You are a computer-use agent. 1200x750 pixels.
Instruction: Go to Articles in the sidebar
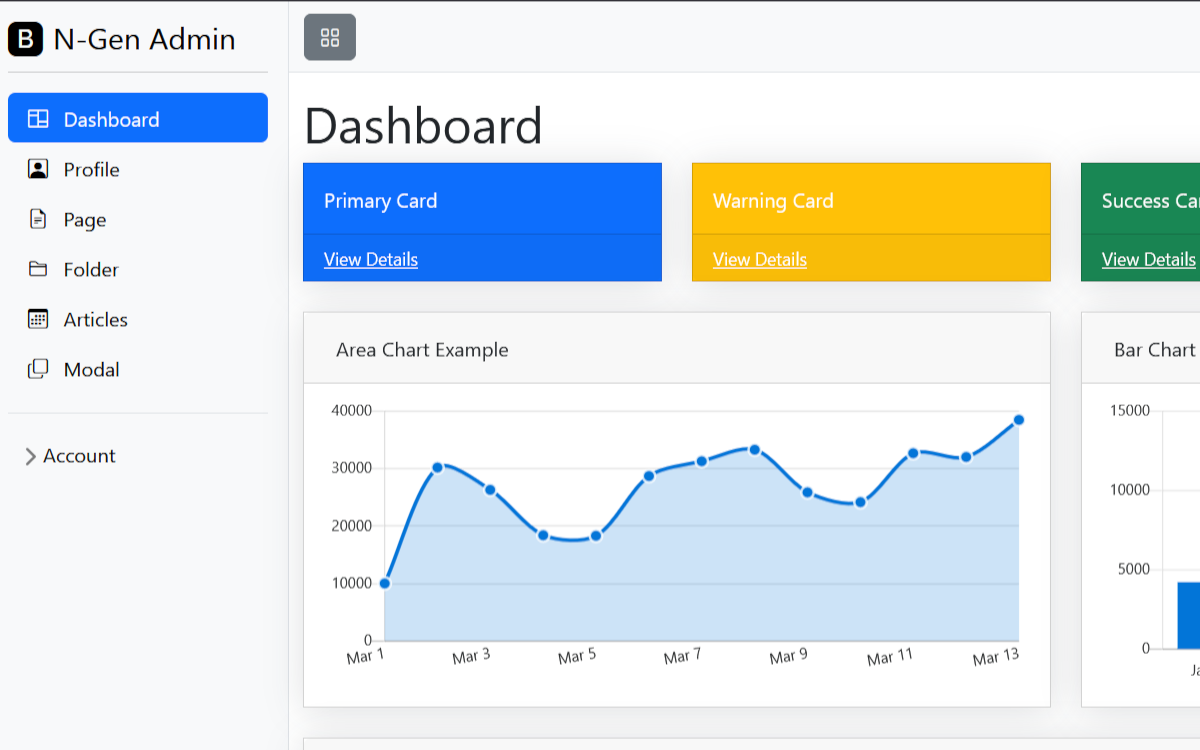[x=95, y=320]
